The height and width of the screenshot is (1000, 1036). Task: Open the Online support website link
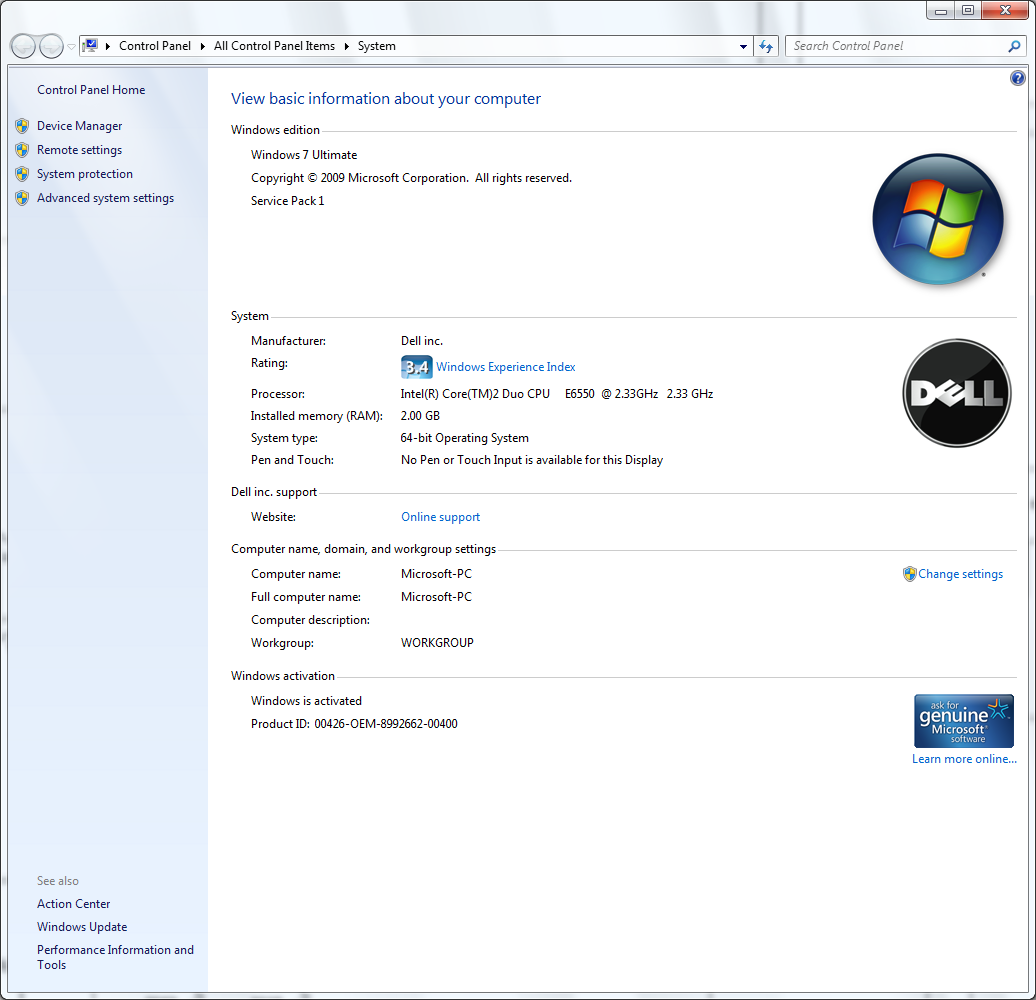point(440,517)
